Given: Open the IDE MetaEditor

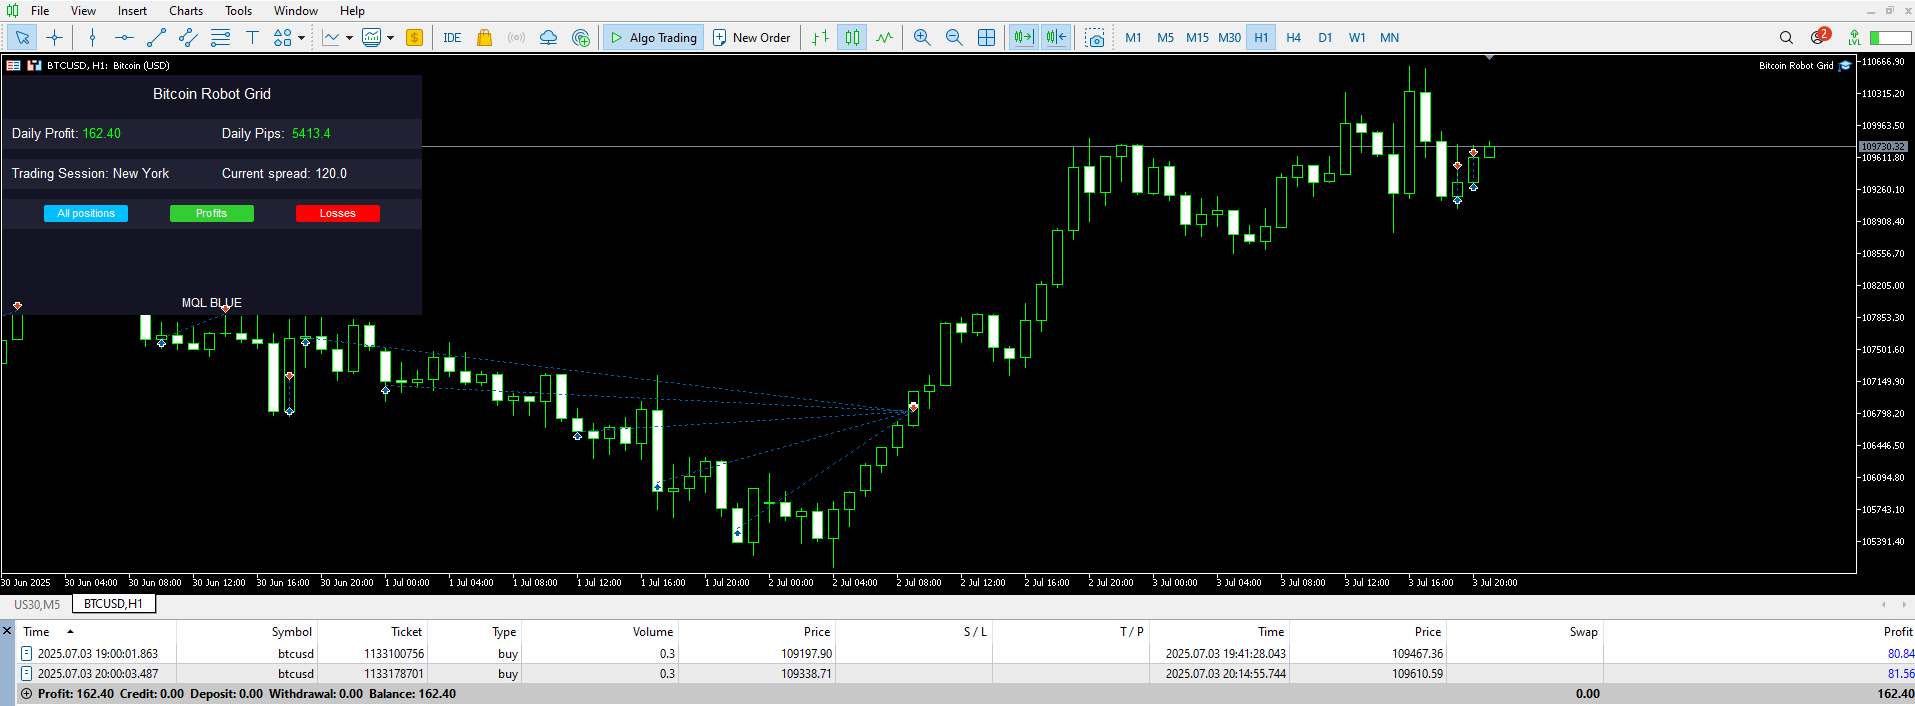Looking at the screenshot, I should pos(452,38).
